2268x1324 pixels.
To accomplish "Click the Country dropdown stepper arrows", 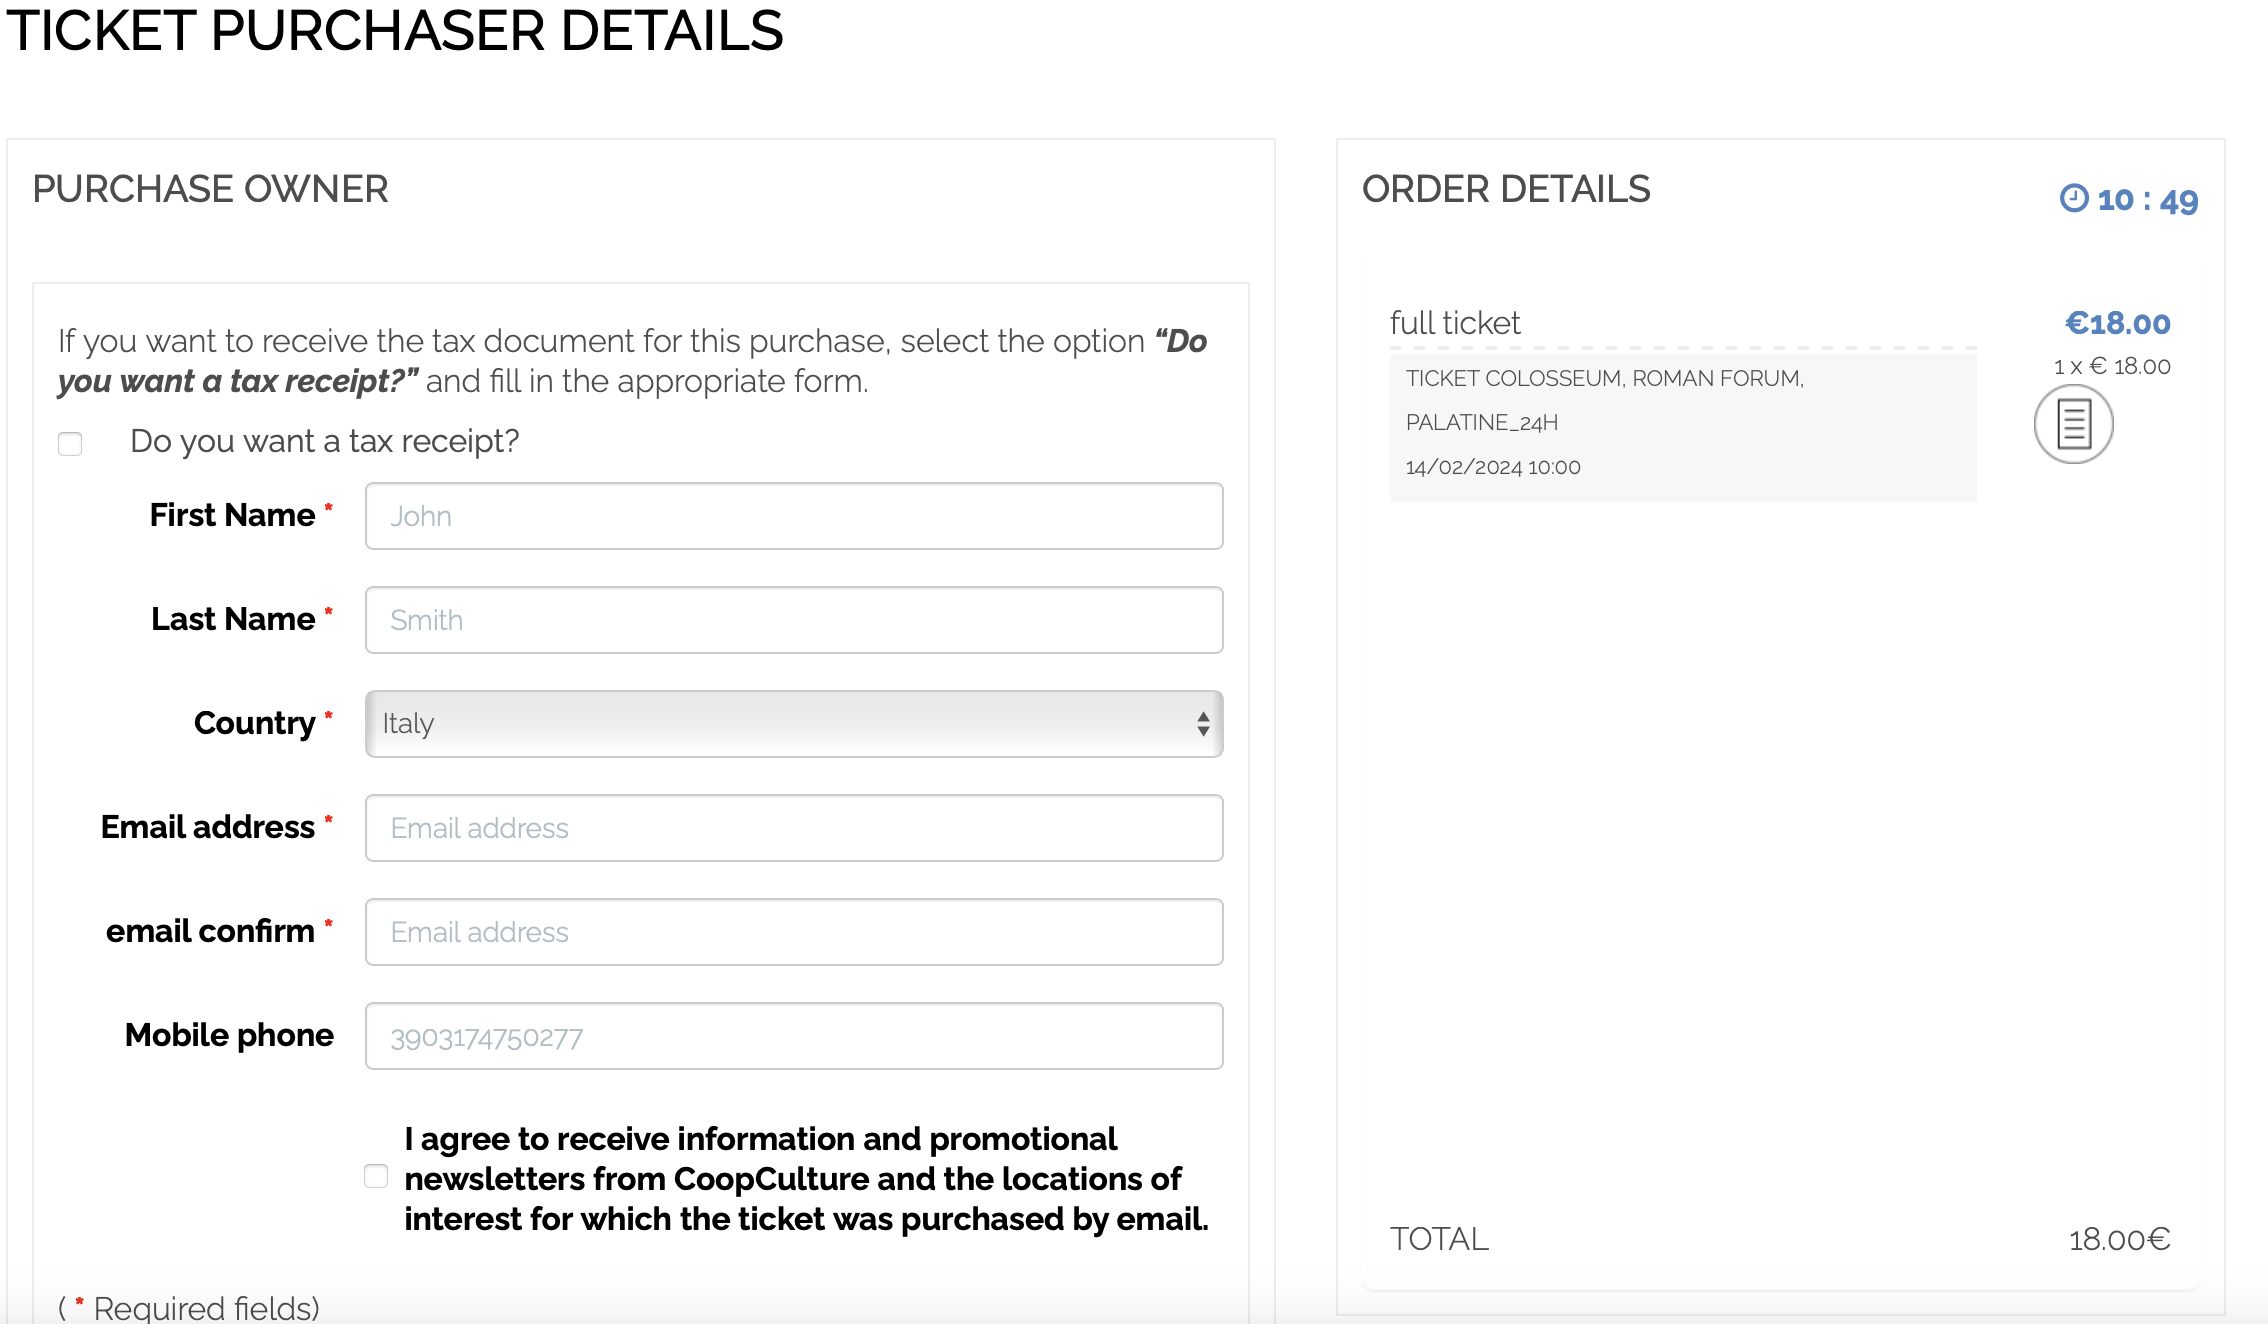I will (1202, 723).
